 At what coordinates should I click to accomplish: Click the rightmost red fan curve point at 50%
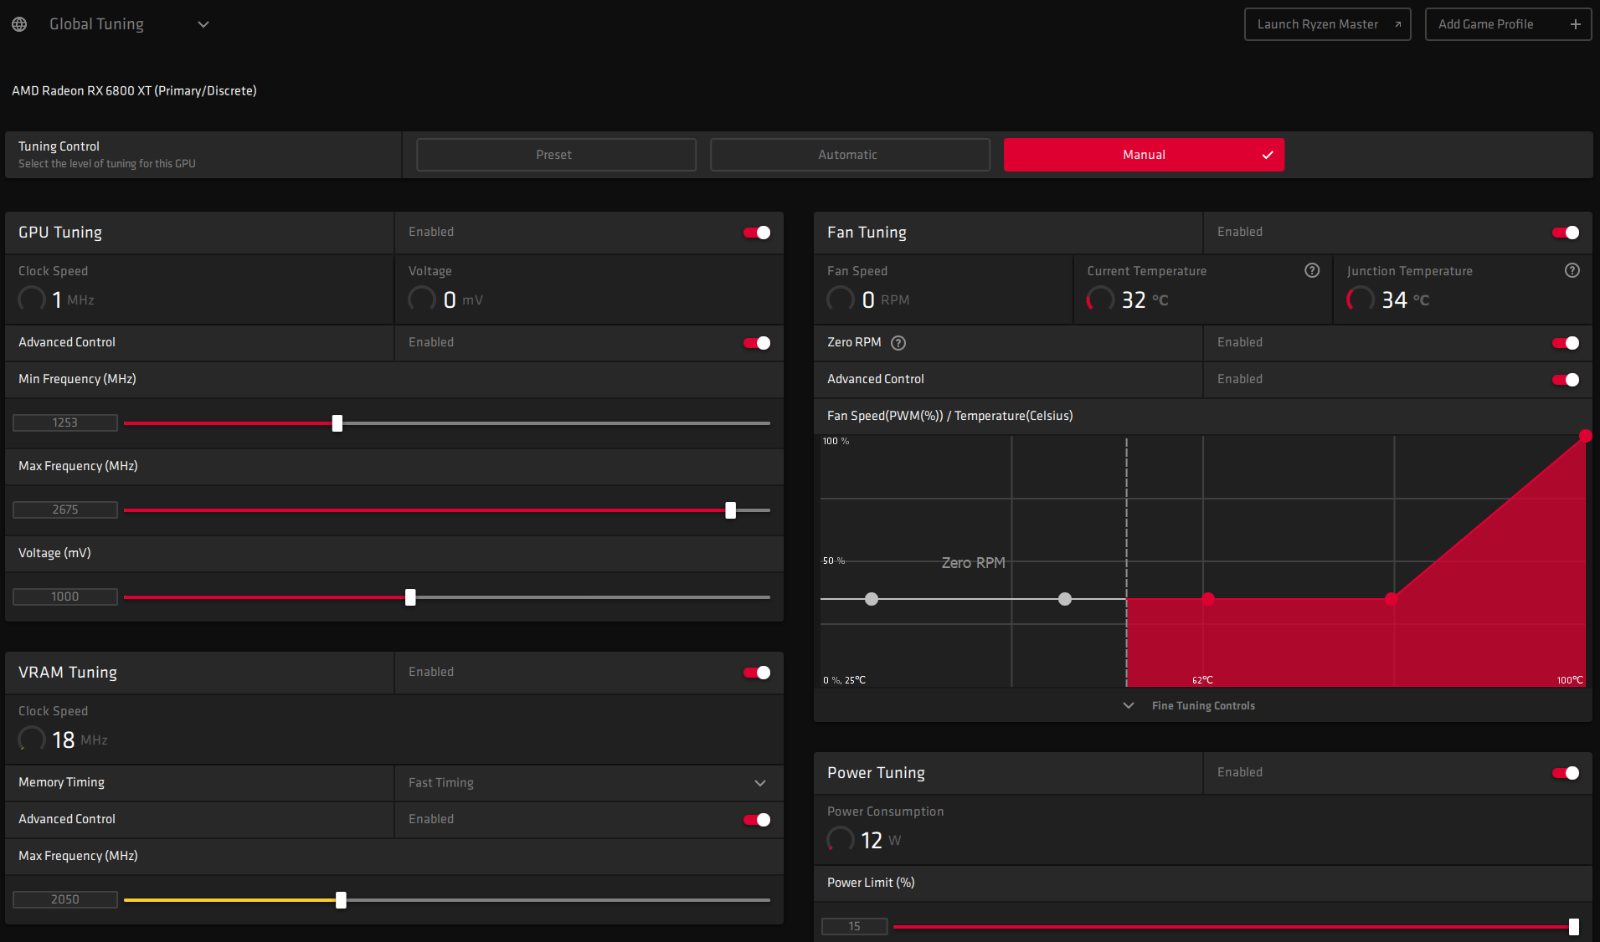1391,599
